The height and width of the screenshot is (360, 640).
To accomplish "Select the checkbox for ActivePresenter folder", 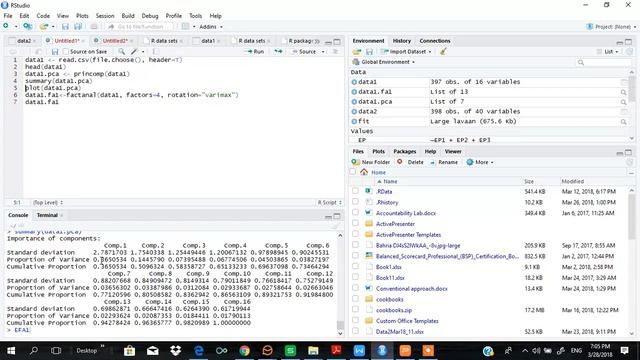I will click(x=356, y=223).
